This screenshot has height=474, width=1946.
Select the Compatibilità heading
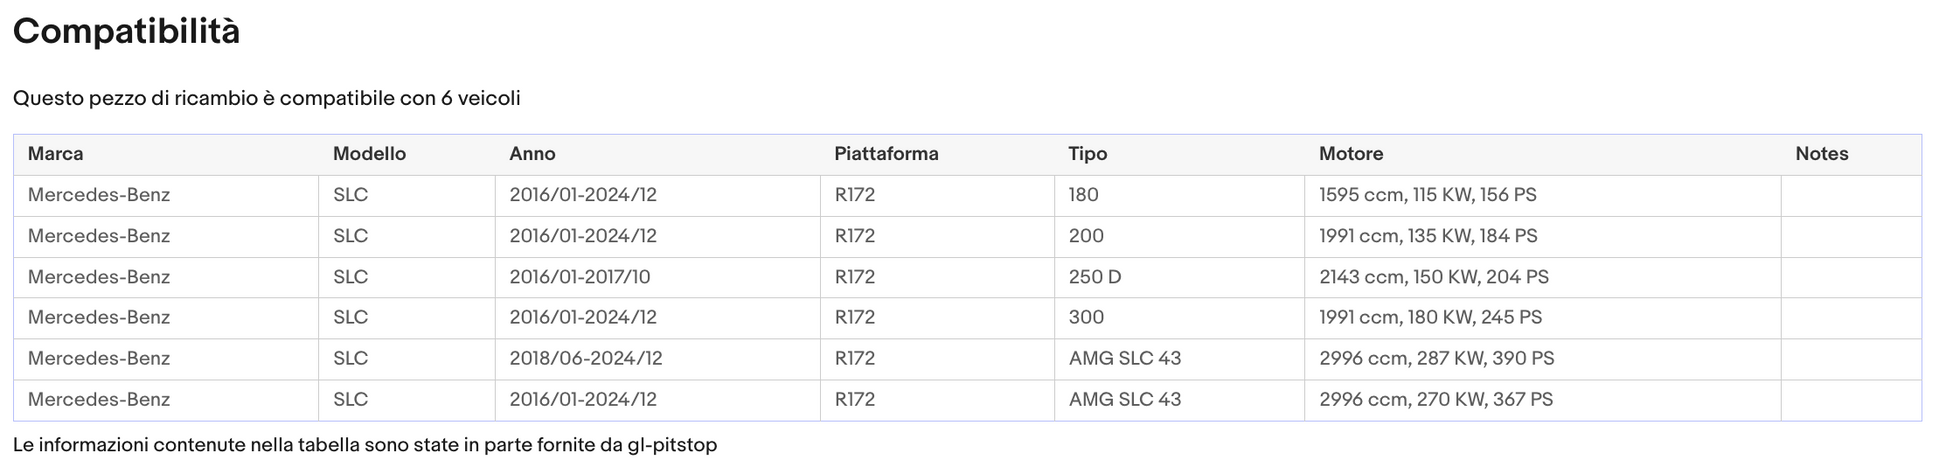point(127,32)
